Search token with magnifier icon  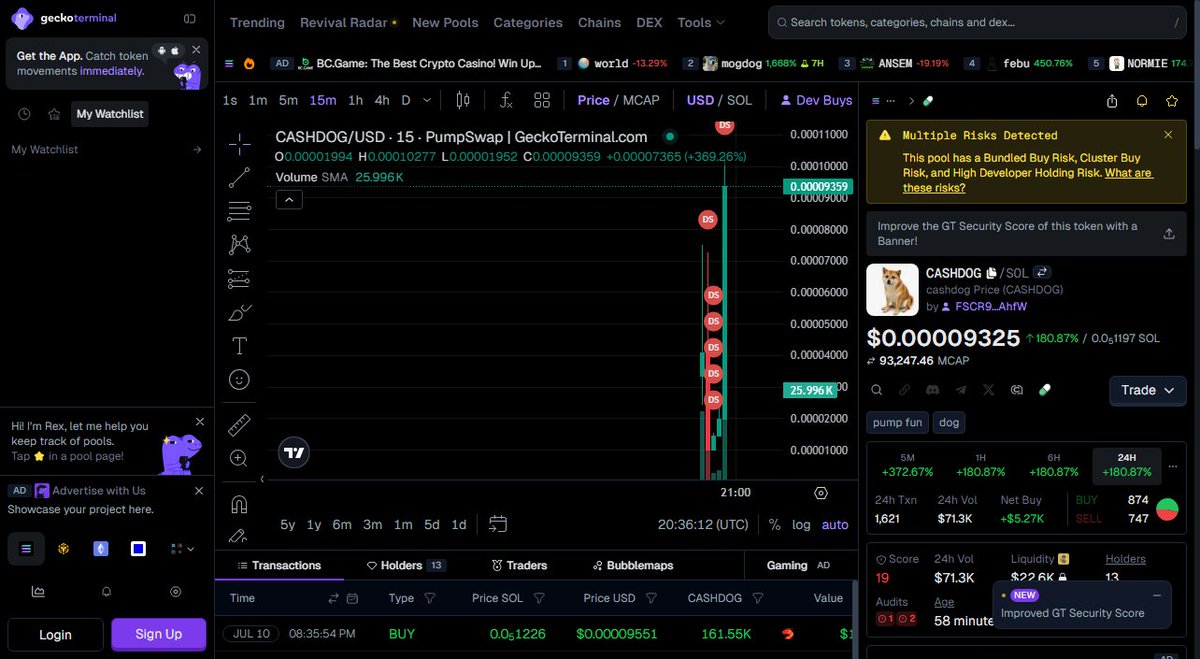(x=876, y=390)
